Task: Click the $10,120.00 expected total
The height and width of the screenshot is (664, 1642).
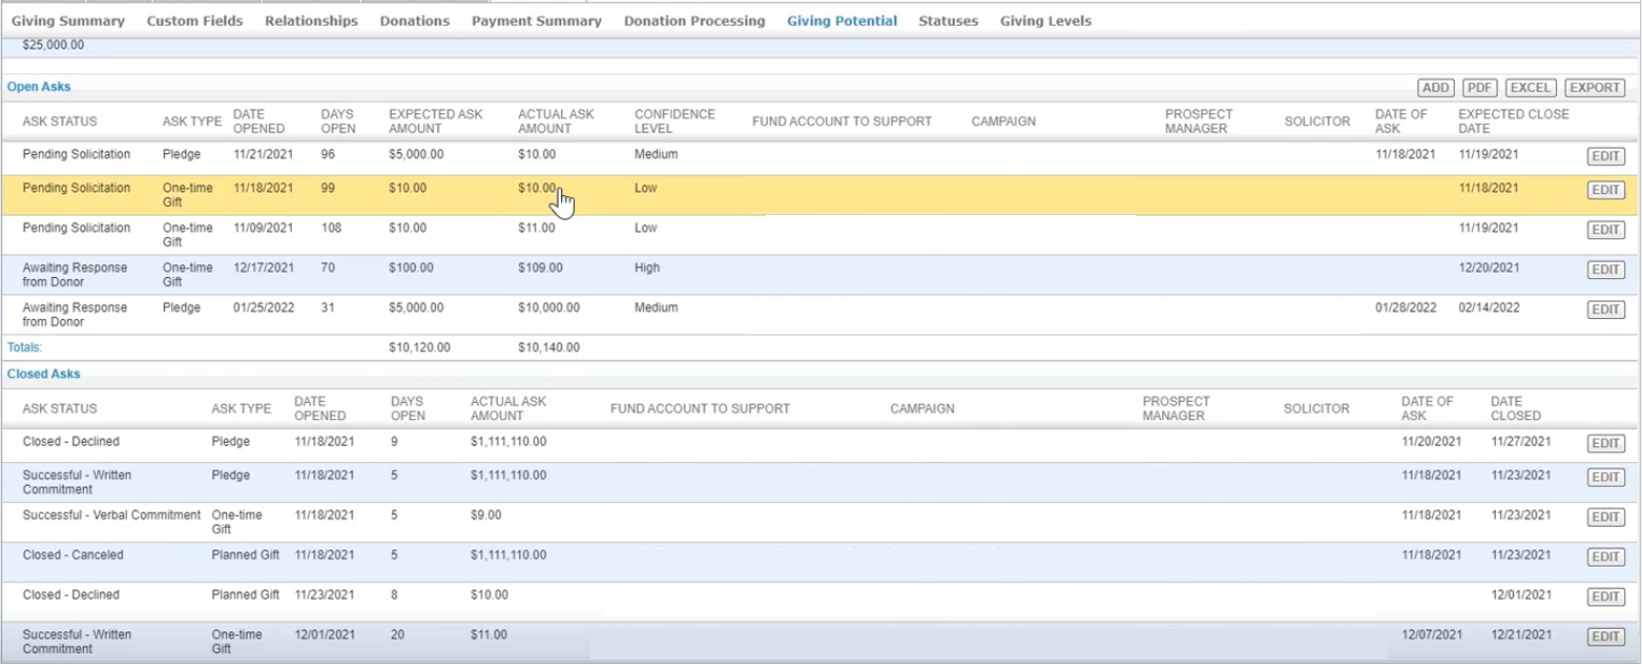Action: tap(420, 348)
